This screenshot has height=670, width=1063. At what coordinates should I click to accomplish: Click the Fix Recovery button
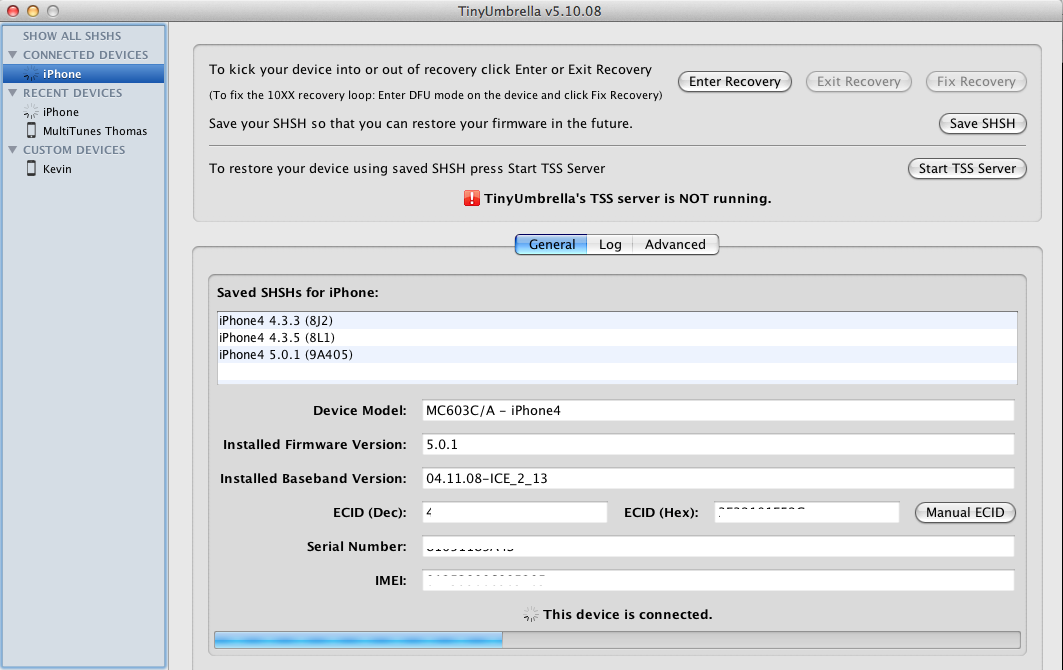(x=976, y=81)
